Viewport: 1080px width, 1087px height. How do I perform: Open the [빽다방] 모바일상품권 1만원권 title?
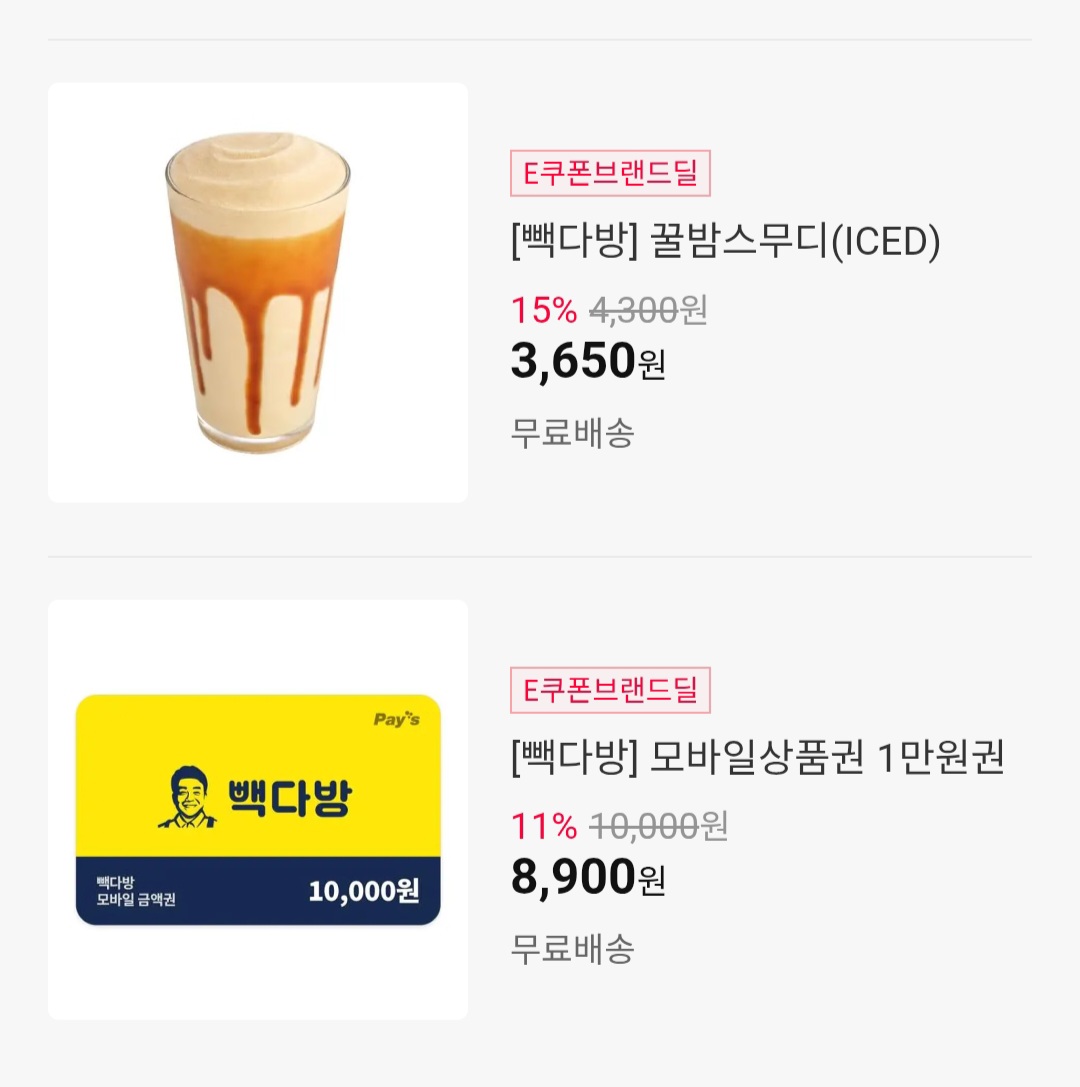(757, 757)
